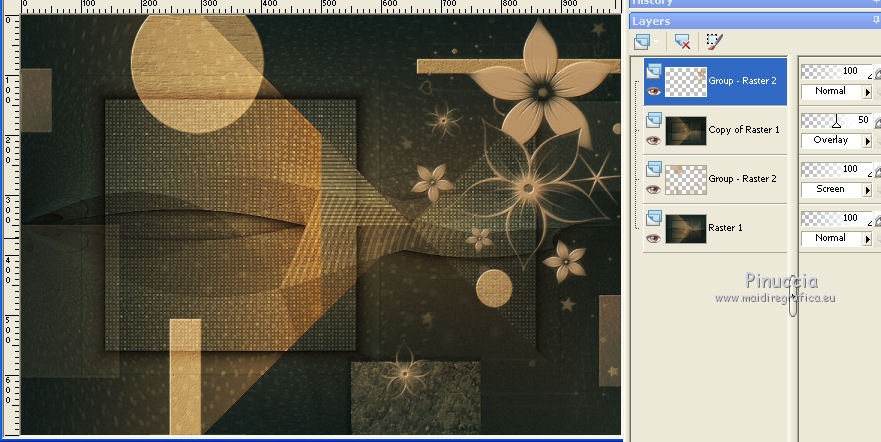This screenshot has width=881, height=442.
Task: Open the Overlay blend mode dropdown
Action: (867, 141)
